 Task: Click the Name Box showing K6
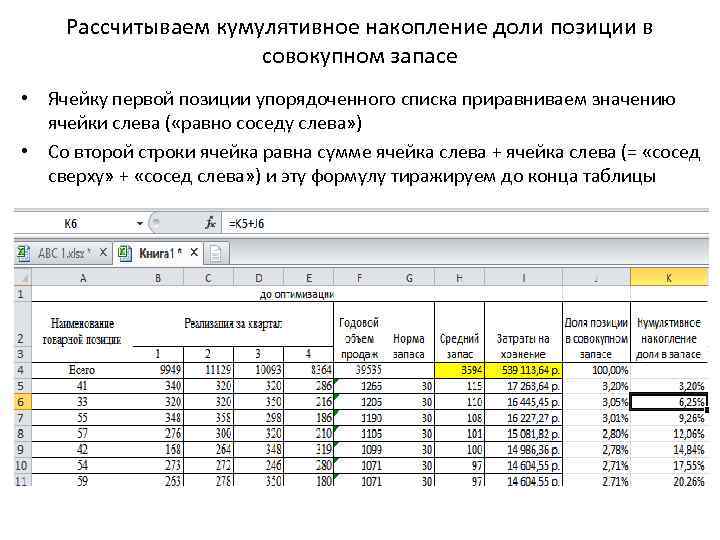[x=71, y=224]
